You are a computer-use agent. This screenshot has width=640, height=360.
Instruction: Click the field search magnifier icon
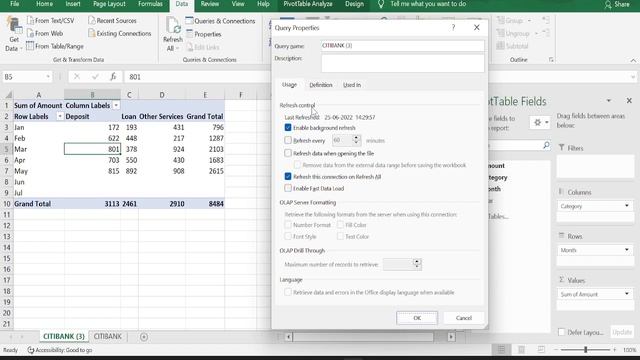[x=546, y=145]
